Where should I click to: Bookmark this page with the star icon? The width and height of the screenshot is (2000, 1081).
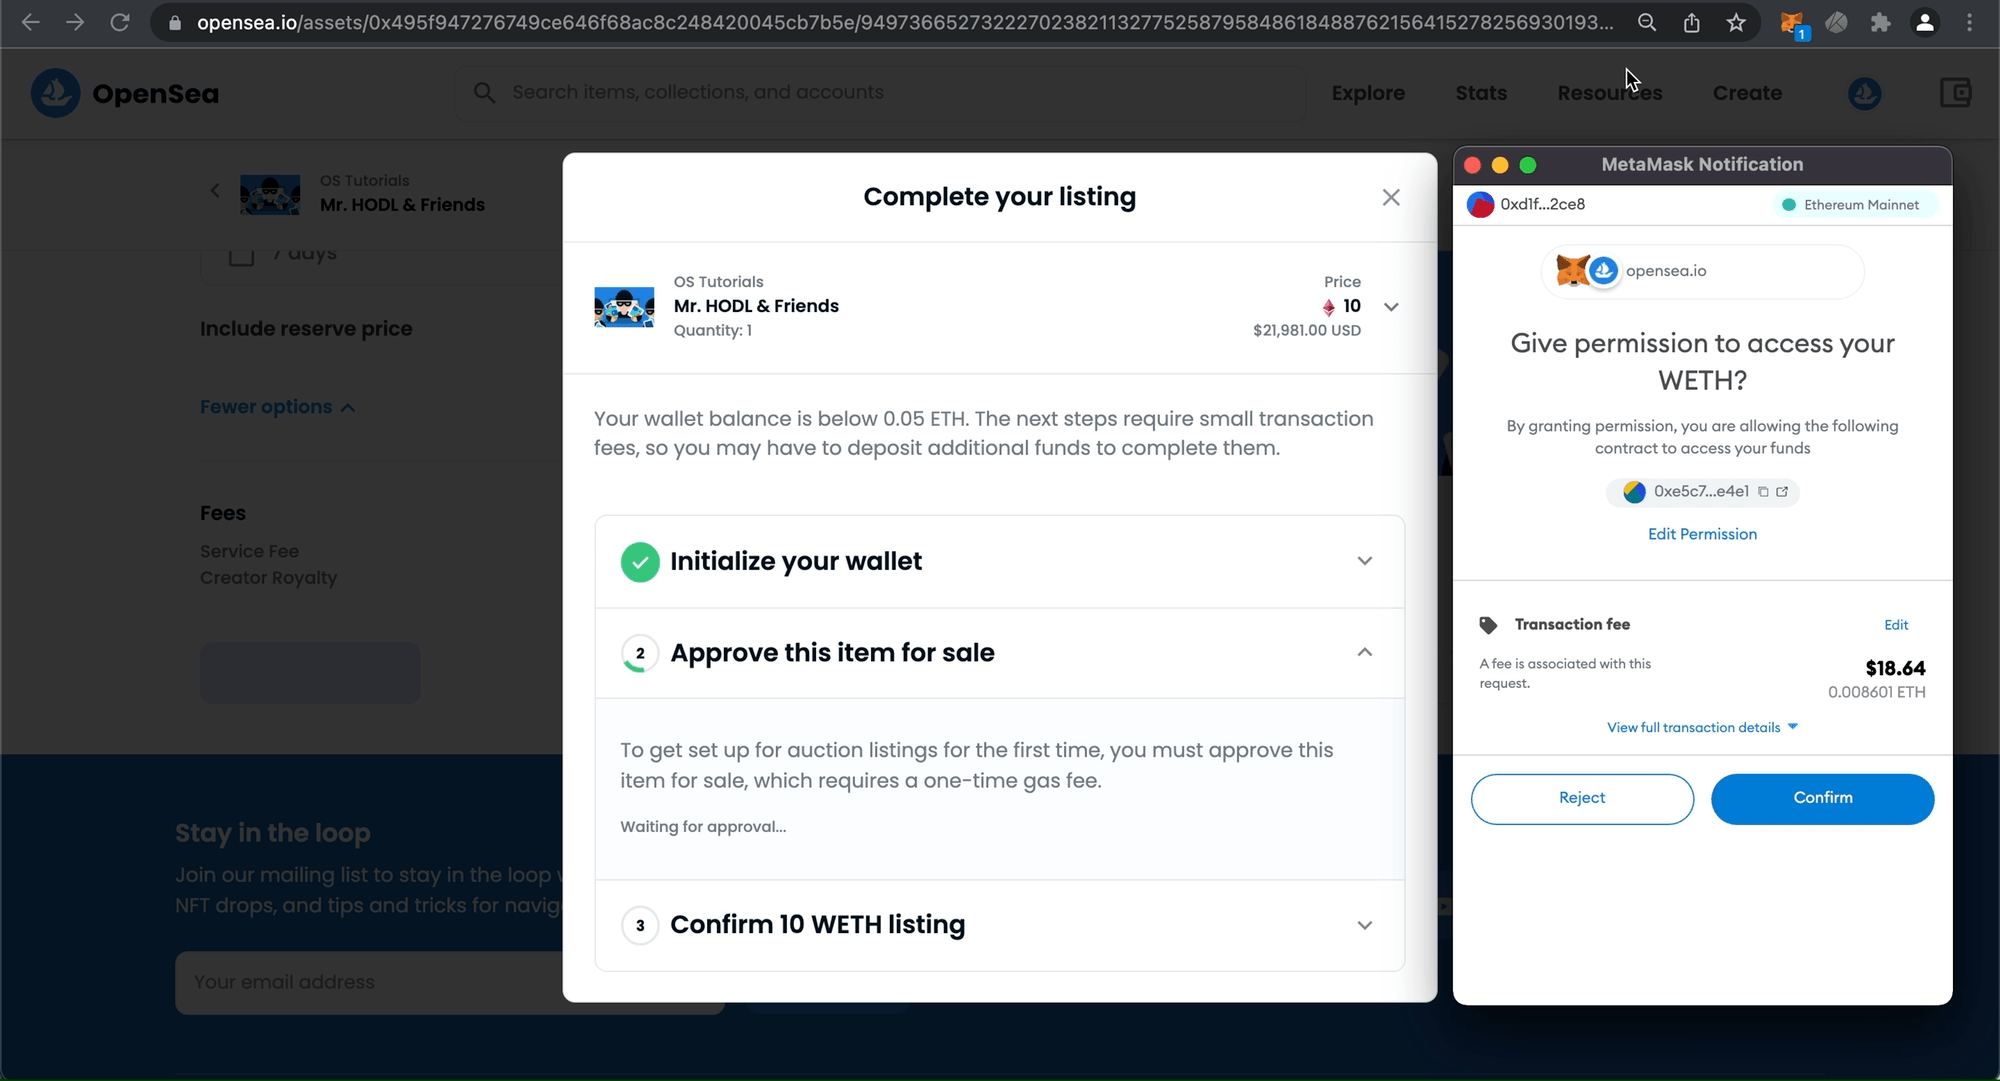1736,22
